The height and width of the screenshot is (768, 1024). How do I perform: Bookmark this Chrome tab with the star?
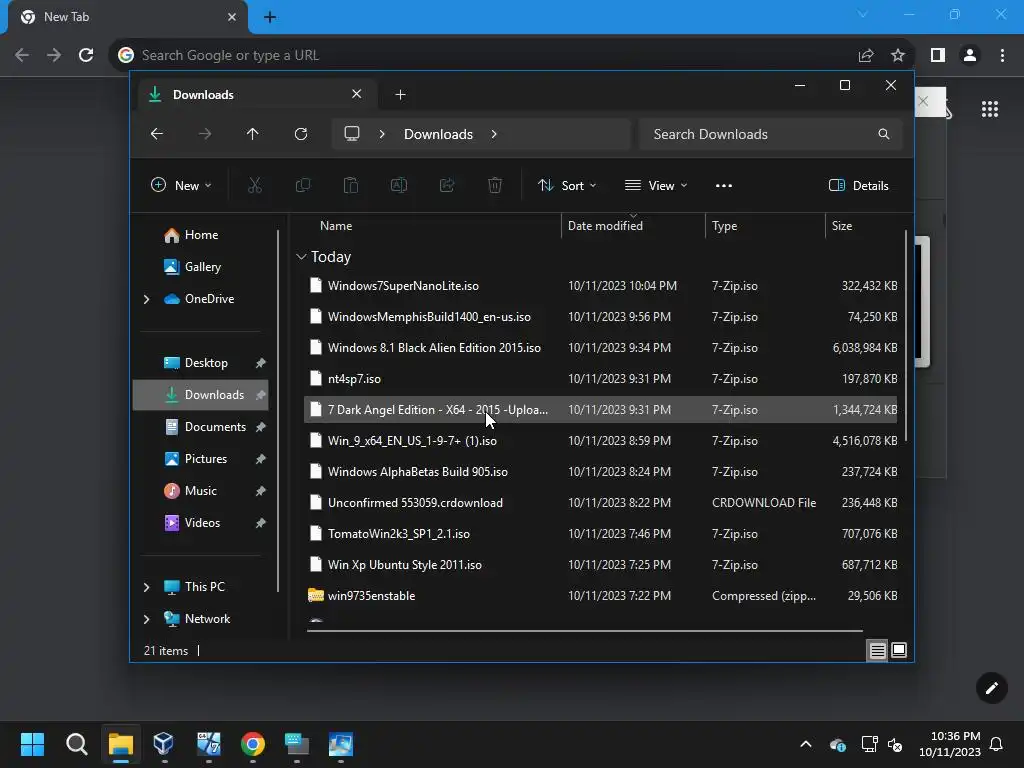pyautogui.click(x=898, y=56)
